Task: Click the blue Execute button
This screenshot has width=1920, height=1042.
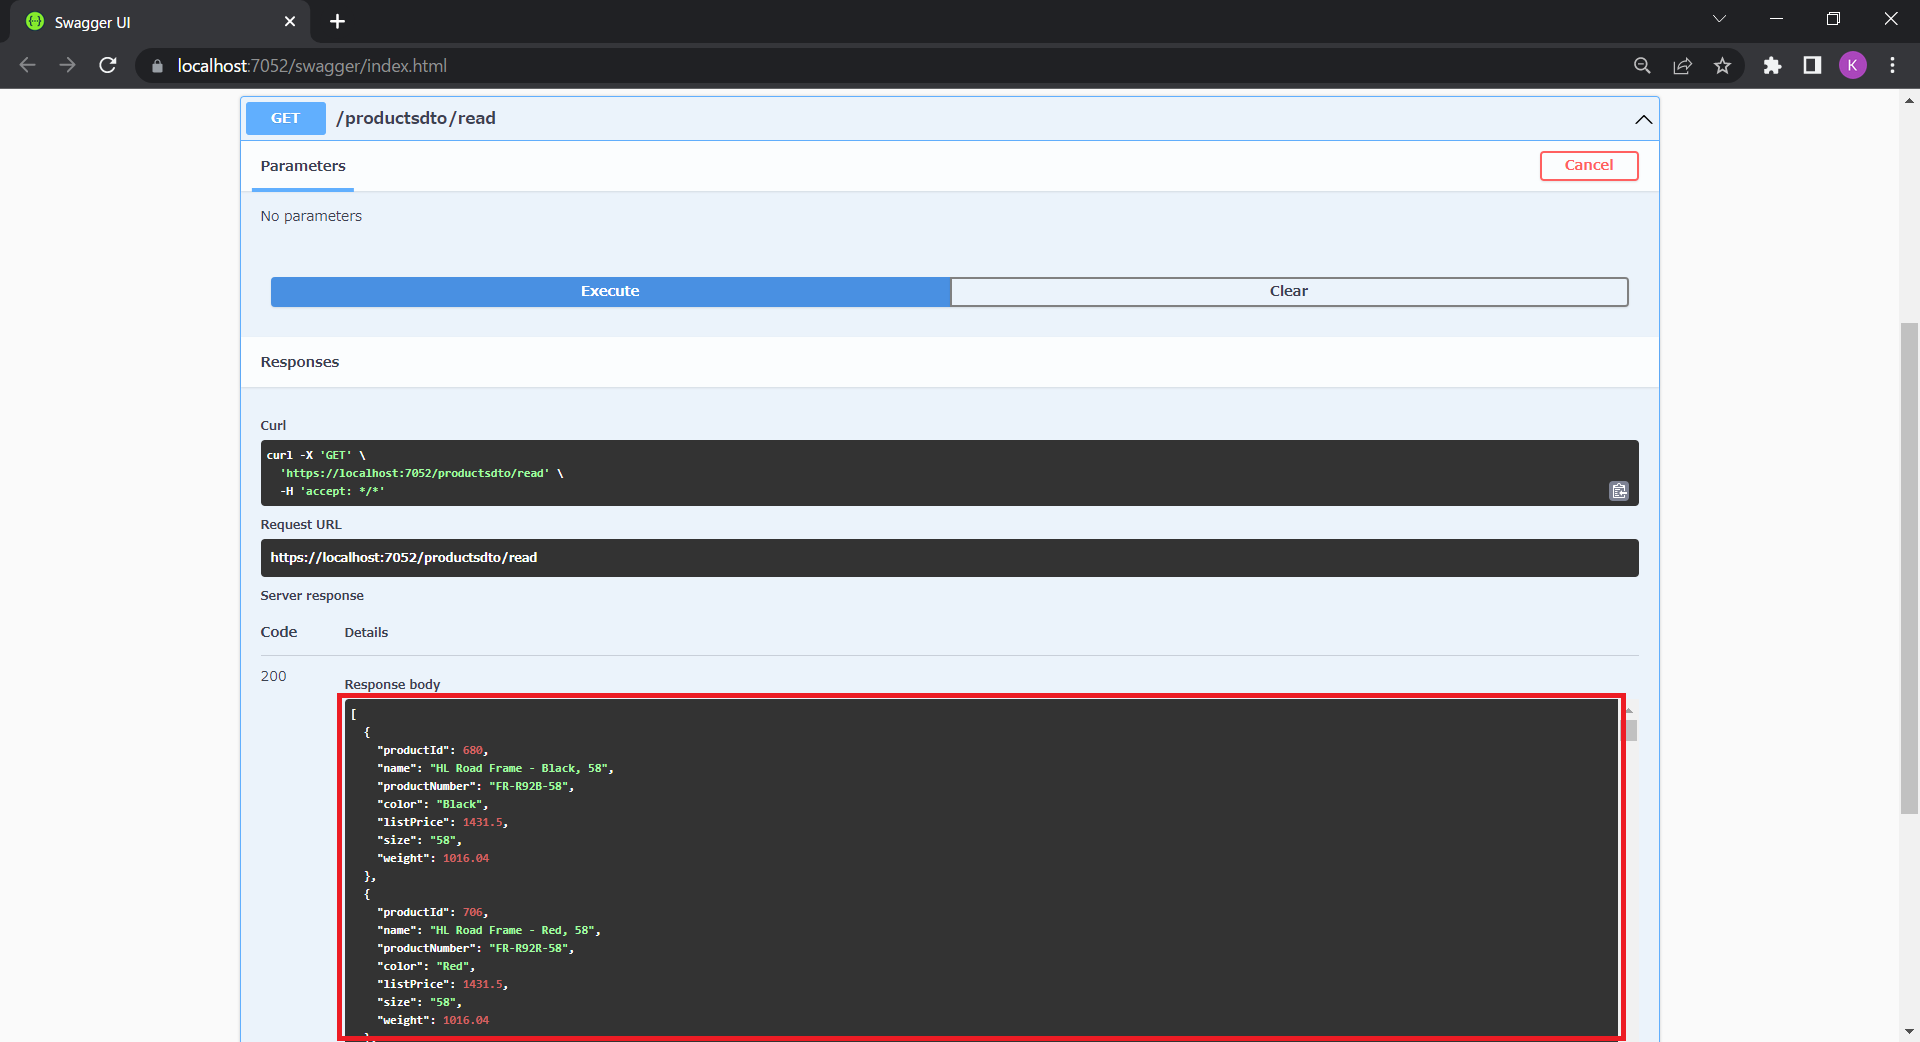Action: pyautogui.click(x=610, y=291)
